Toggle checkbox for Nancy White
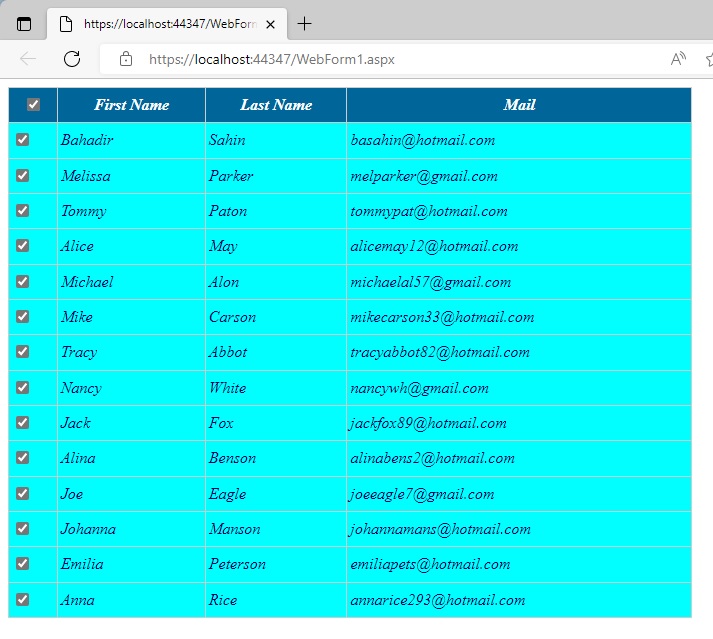Screen dimensions: 713x639 point(22,387)
